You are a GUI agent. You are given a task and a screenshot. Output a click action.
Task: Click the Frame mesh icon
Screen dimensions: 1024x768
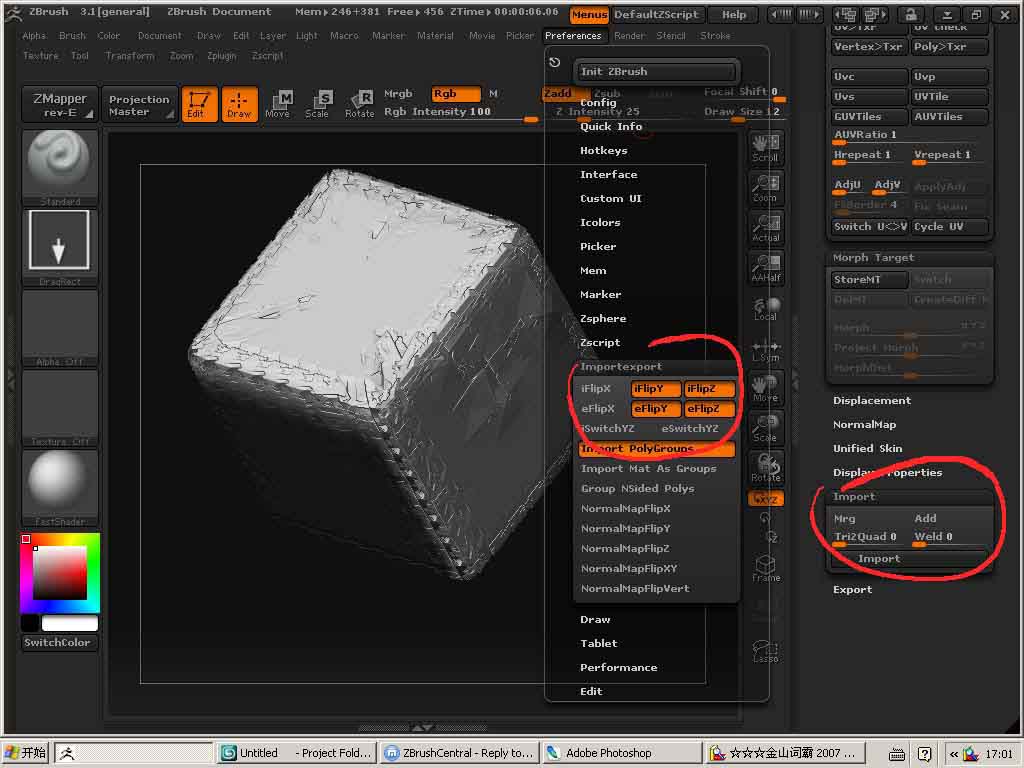(765, 568)
